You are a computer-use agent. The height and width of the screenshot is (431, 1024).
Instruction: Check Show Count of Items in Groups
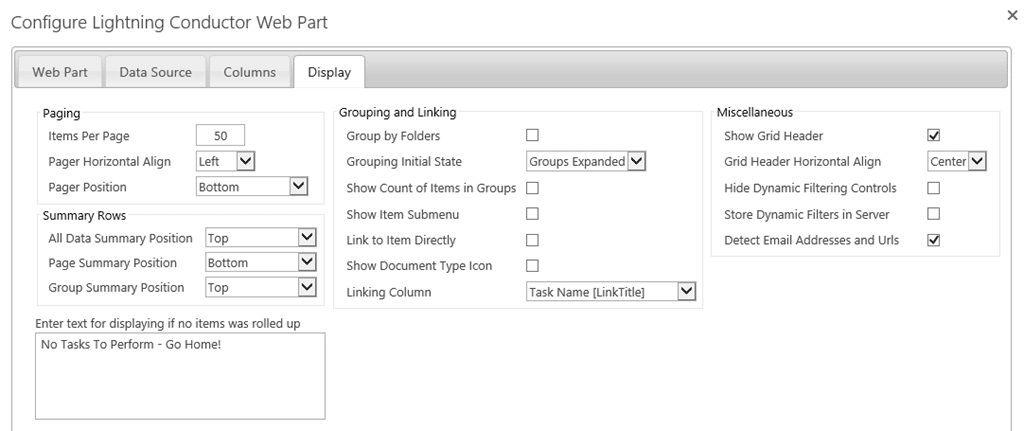(x=532, y=188)
